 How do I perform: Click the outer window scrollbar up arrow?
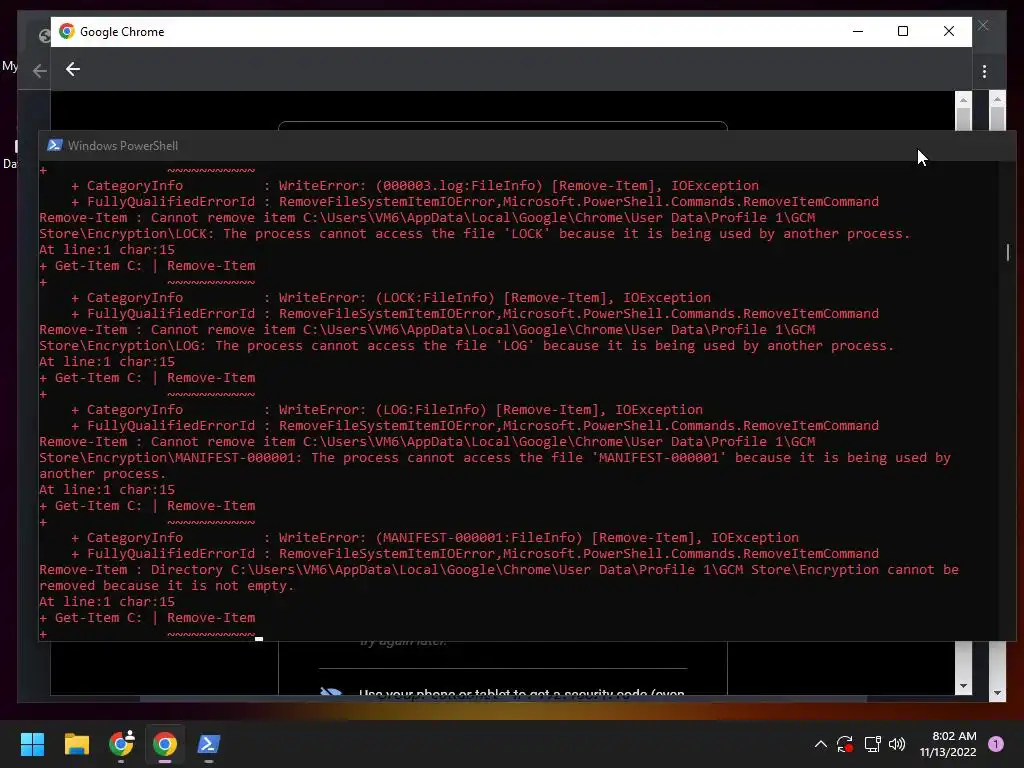click(997, 99)
